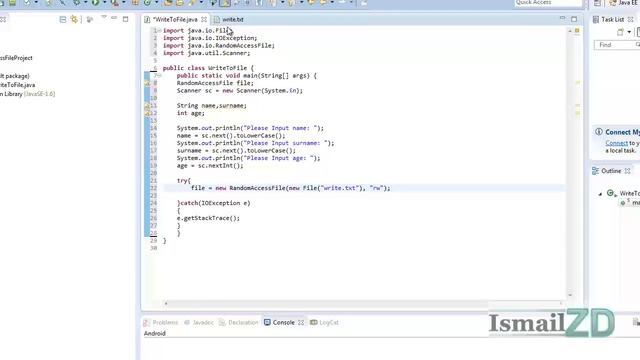The image size is (640, 360).
Task: Click the 'age = sc.nextInt();' line
Action: coord(210,166)
